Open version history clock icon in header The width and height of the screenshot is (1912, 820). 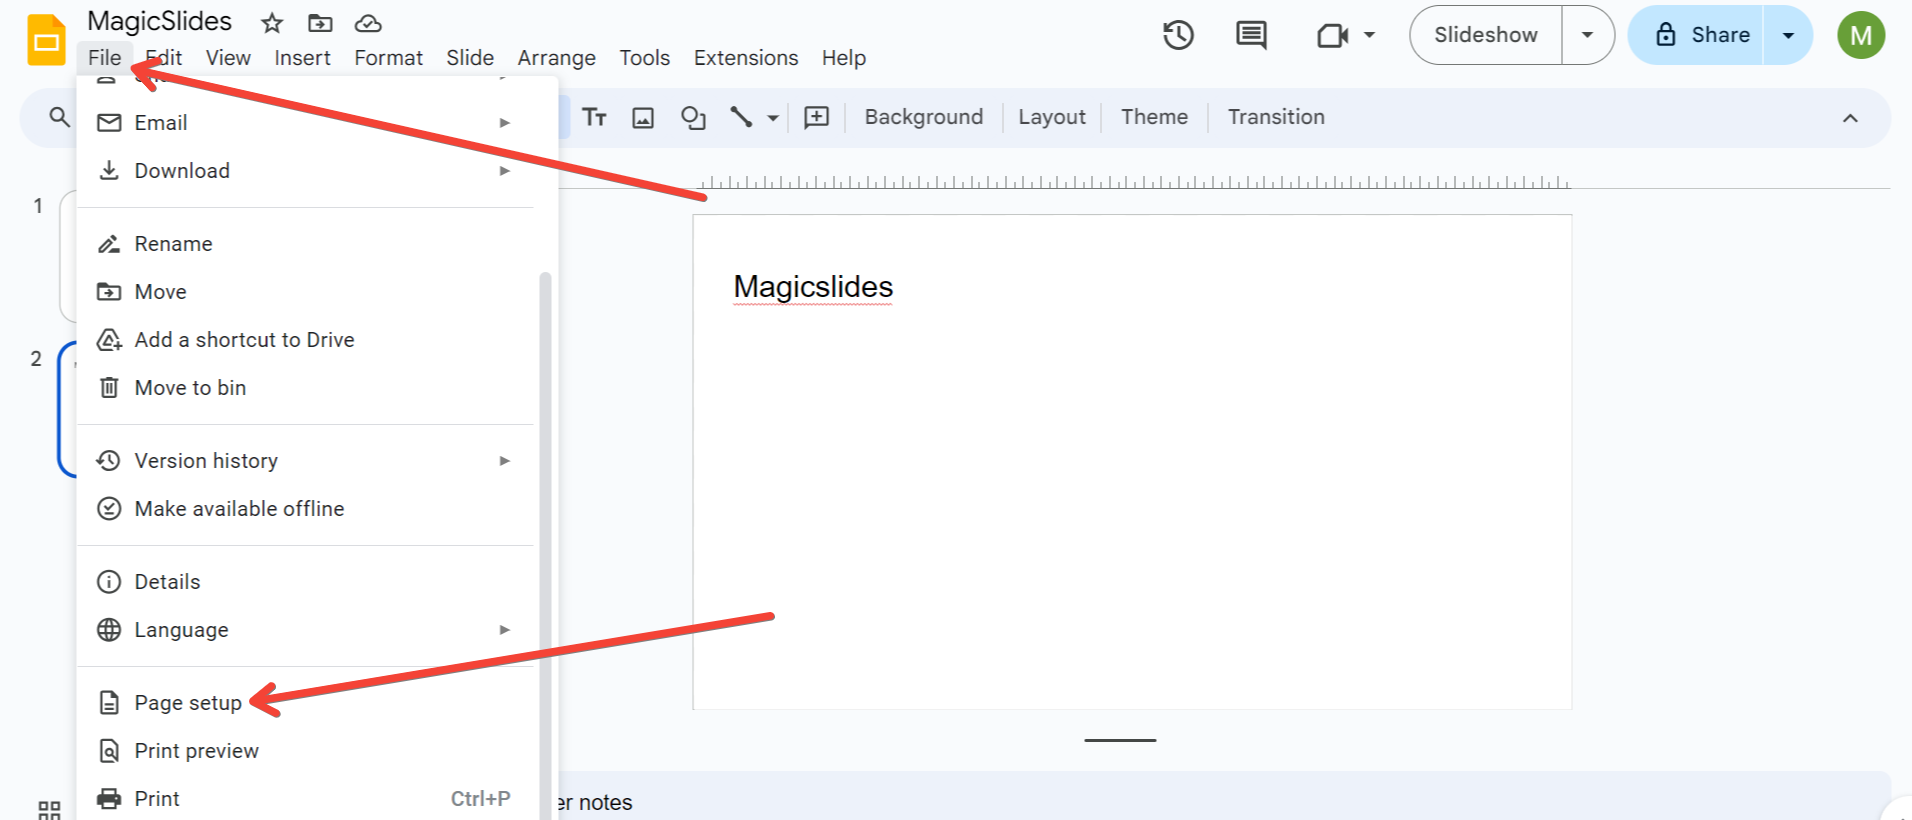1178,35
